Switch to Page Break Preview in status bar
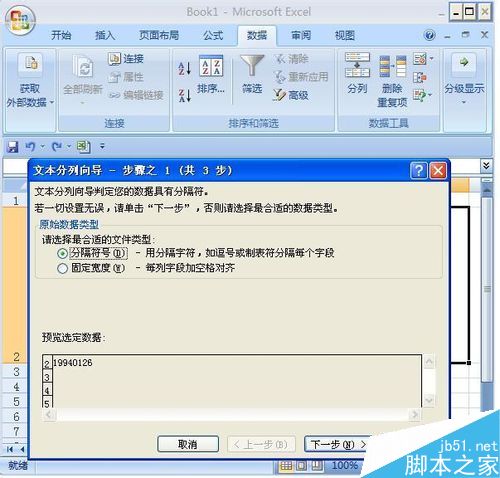Screen dimensions: 500x478 pos(316,466)
